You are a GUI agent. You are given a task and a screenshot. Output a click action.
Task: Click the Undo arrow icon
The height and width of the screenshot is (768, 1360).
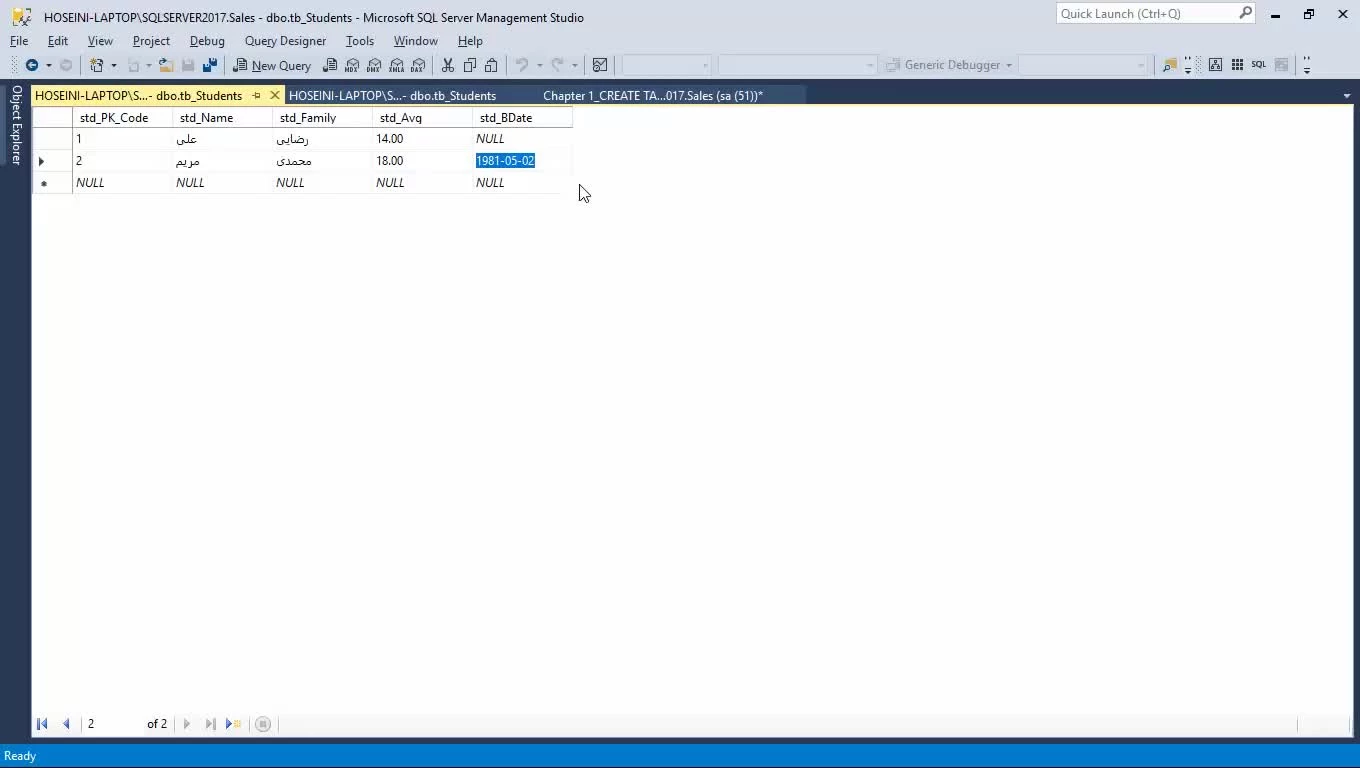pyautogui.click(x=521, y=65)
